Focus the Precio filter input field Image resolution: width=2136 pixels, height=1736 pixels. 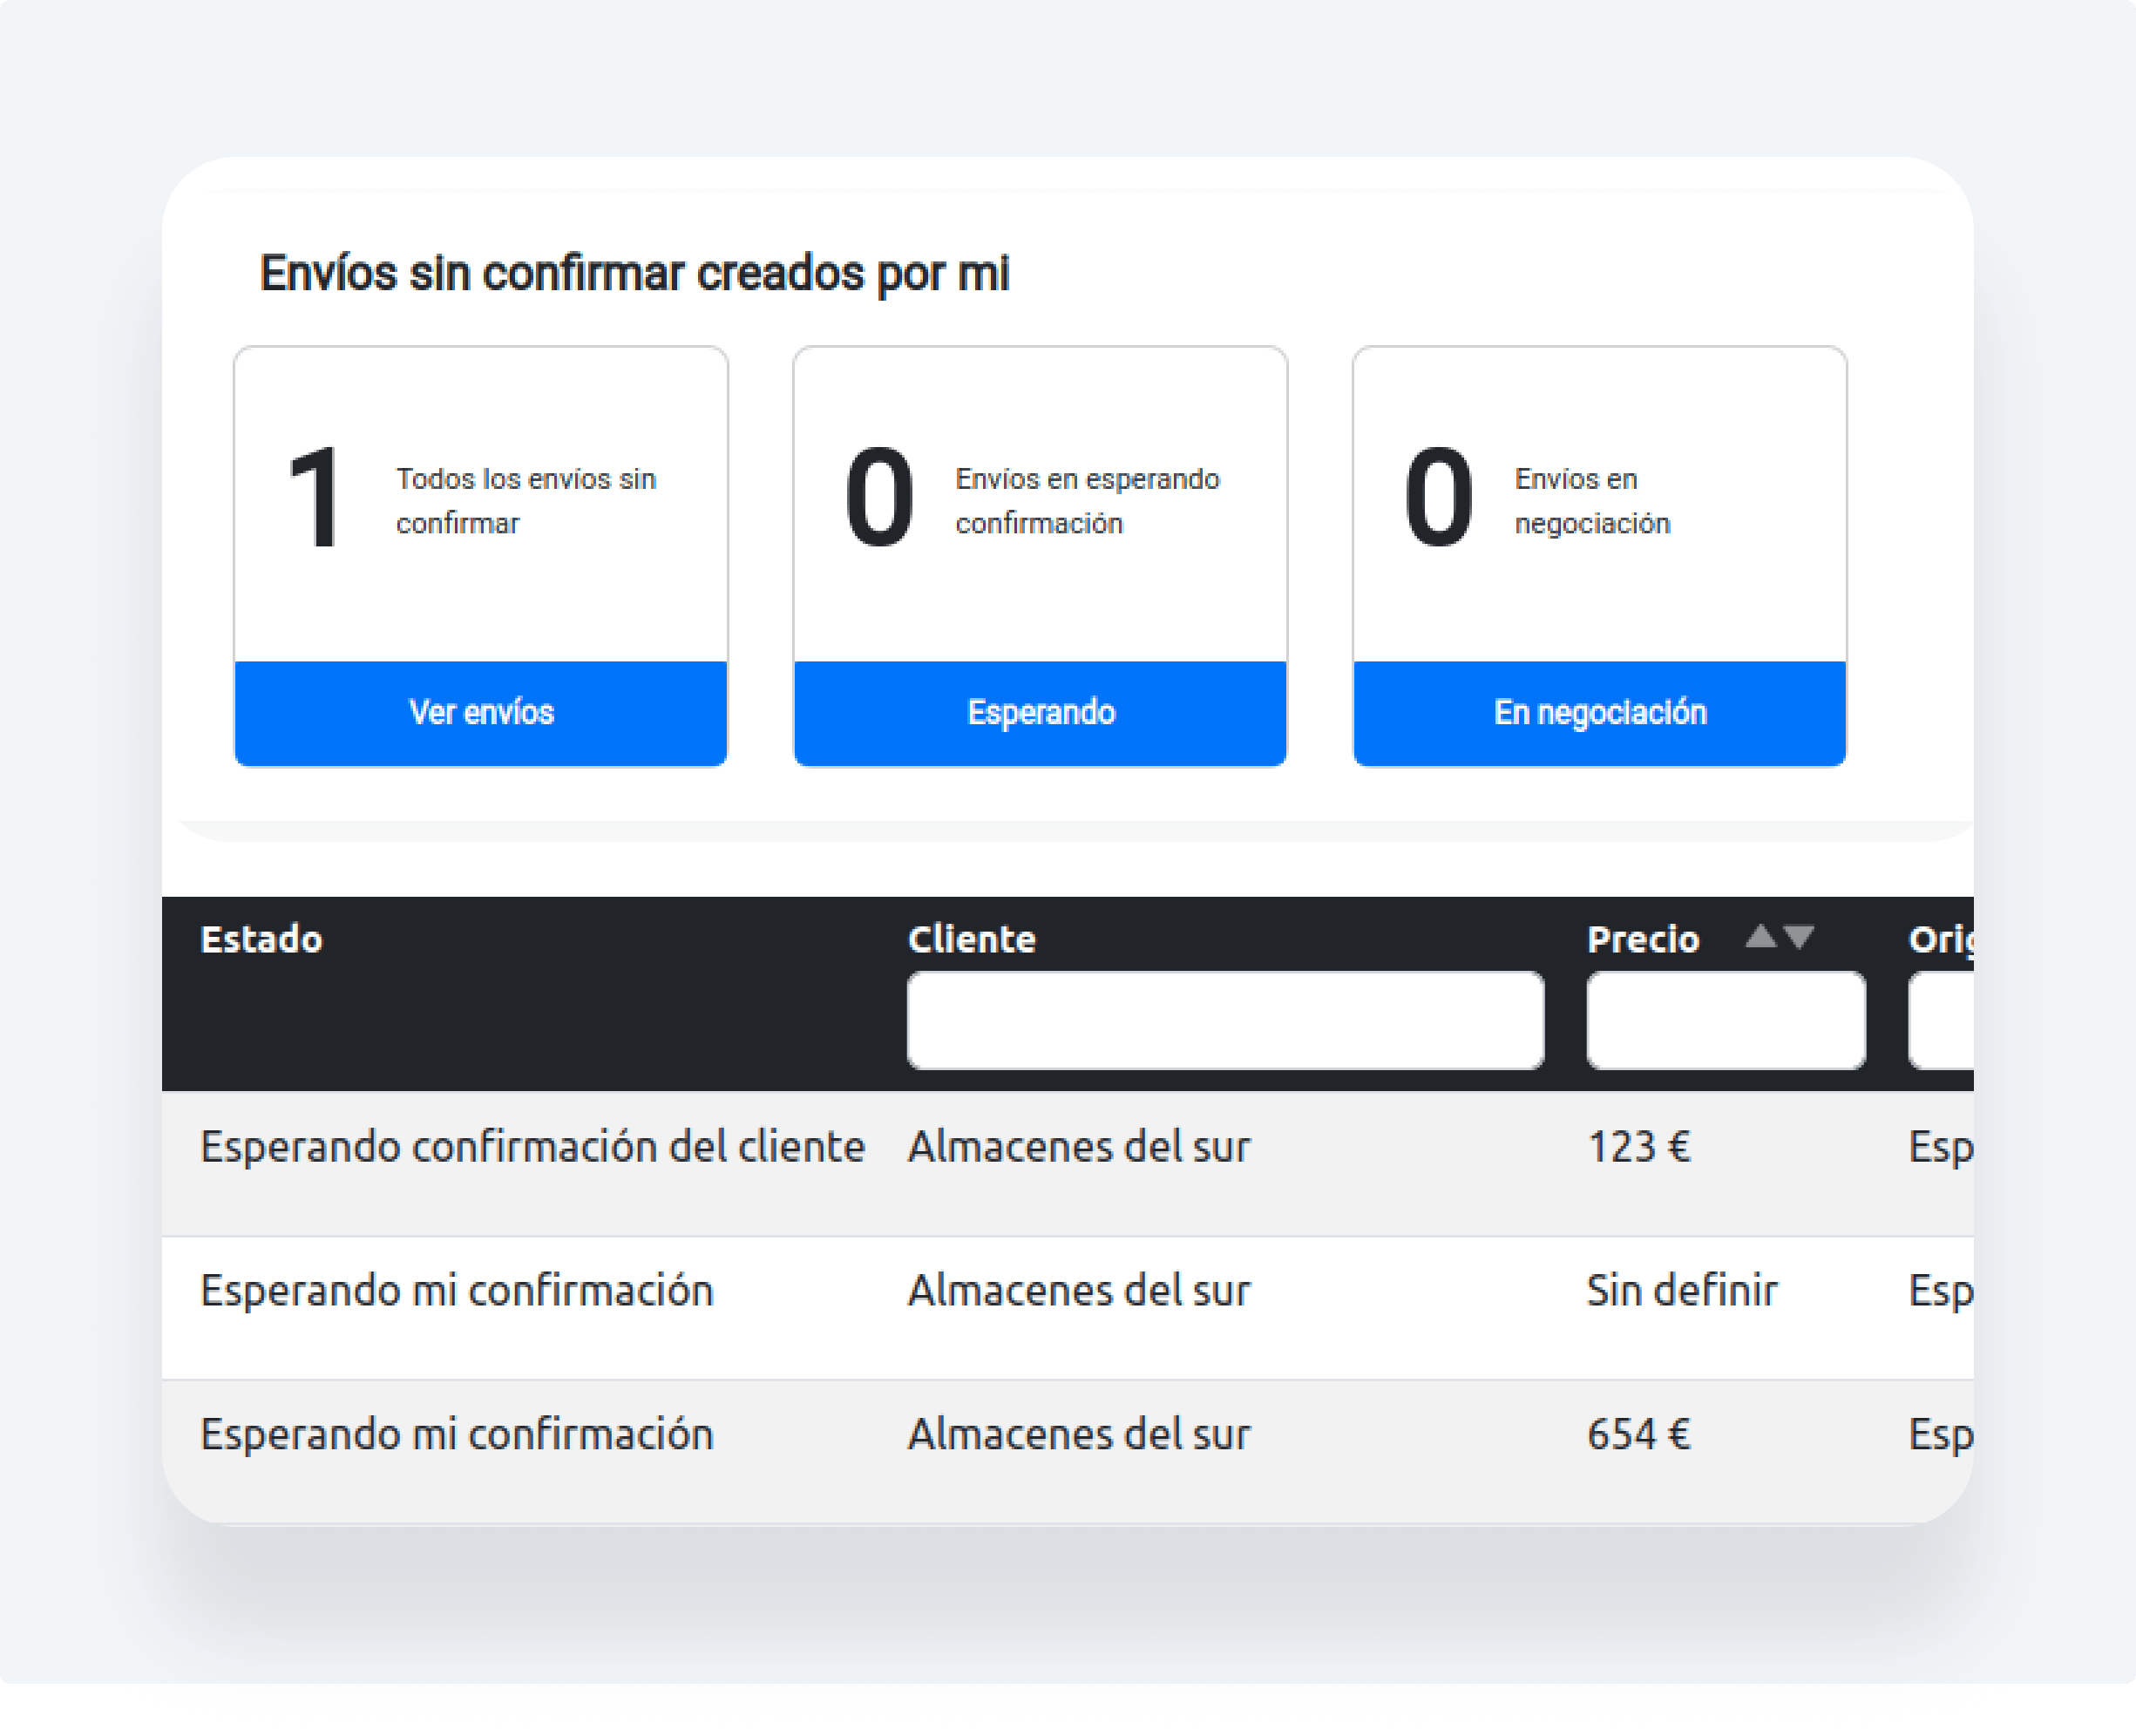tap(1725, 1020)
